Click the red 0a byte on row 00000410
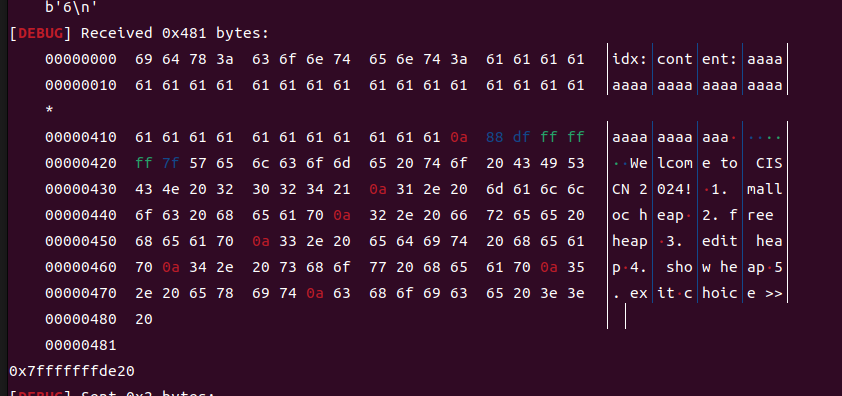The height and width of the screenshot is (396, 842). [459, 137]
